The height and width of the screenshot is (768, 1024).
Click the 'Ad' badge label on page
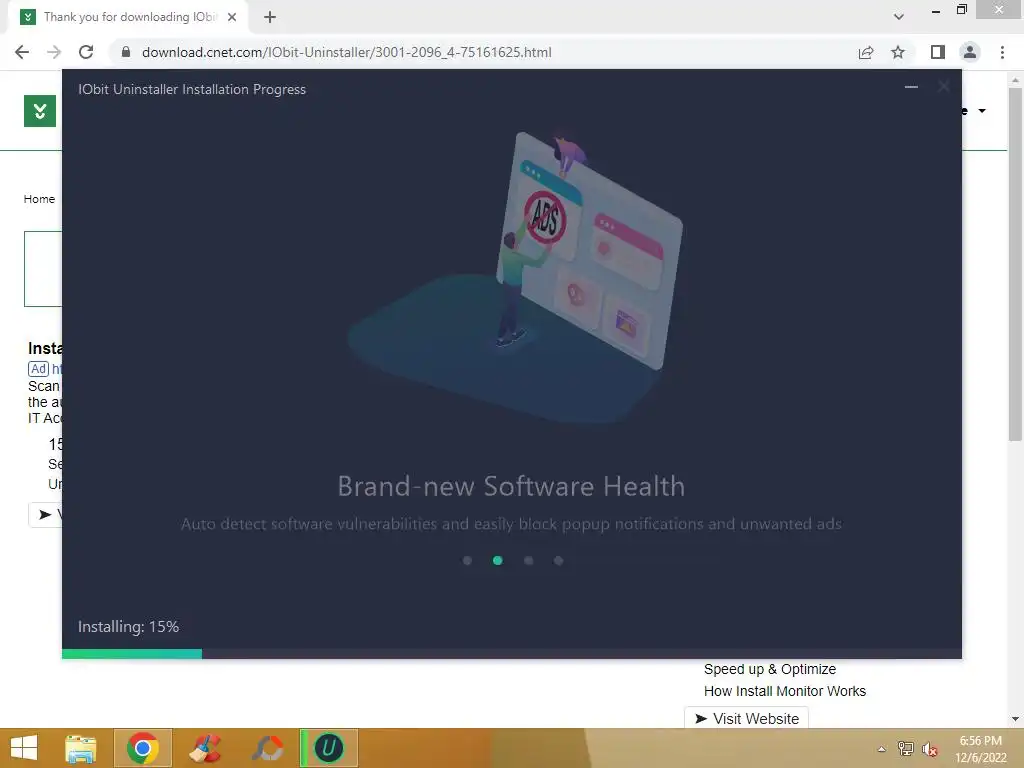39,369
